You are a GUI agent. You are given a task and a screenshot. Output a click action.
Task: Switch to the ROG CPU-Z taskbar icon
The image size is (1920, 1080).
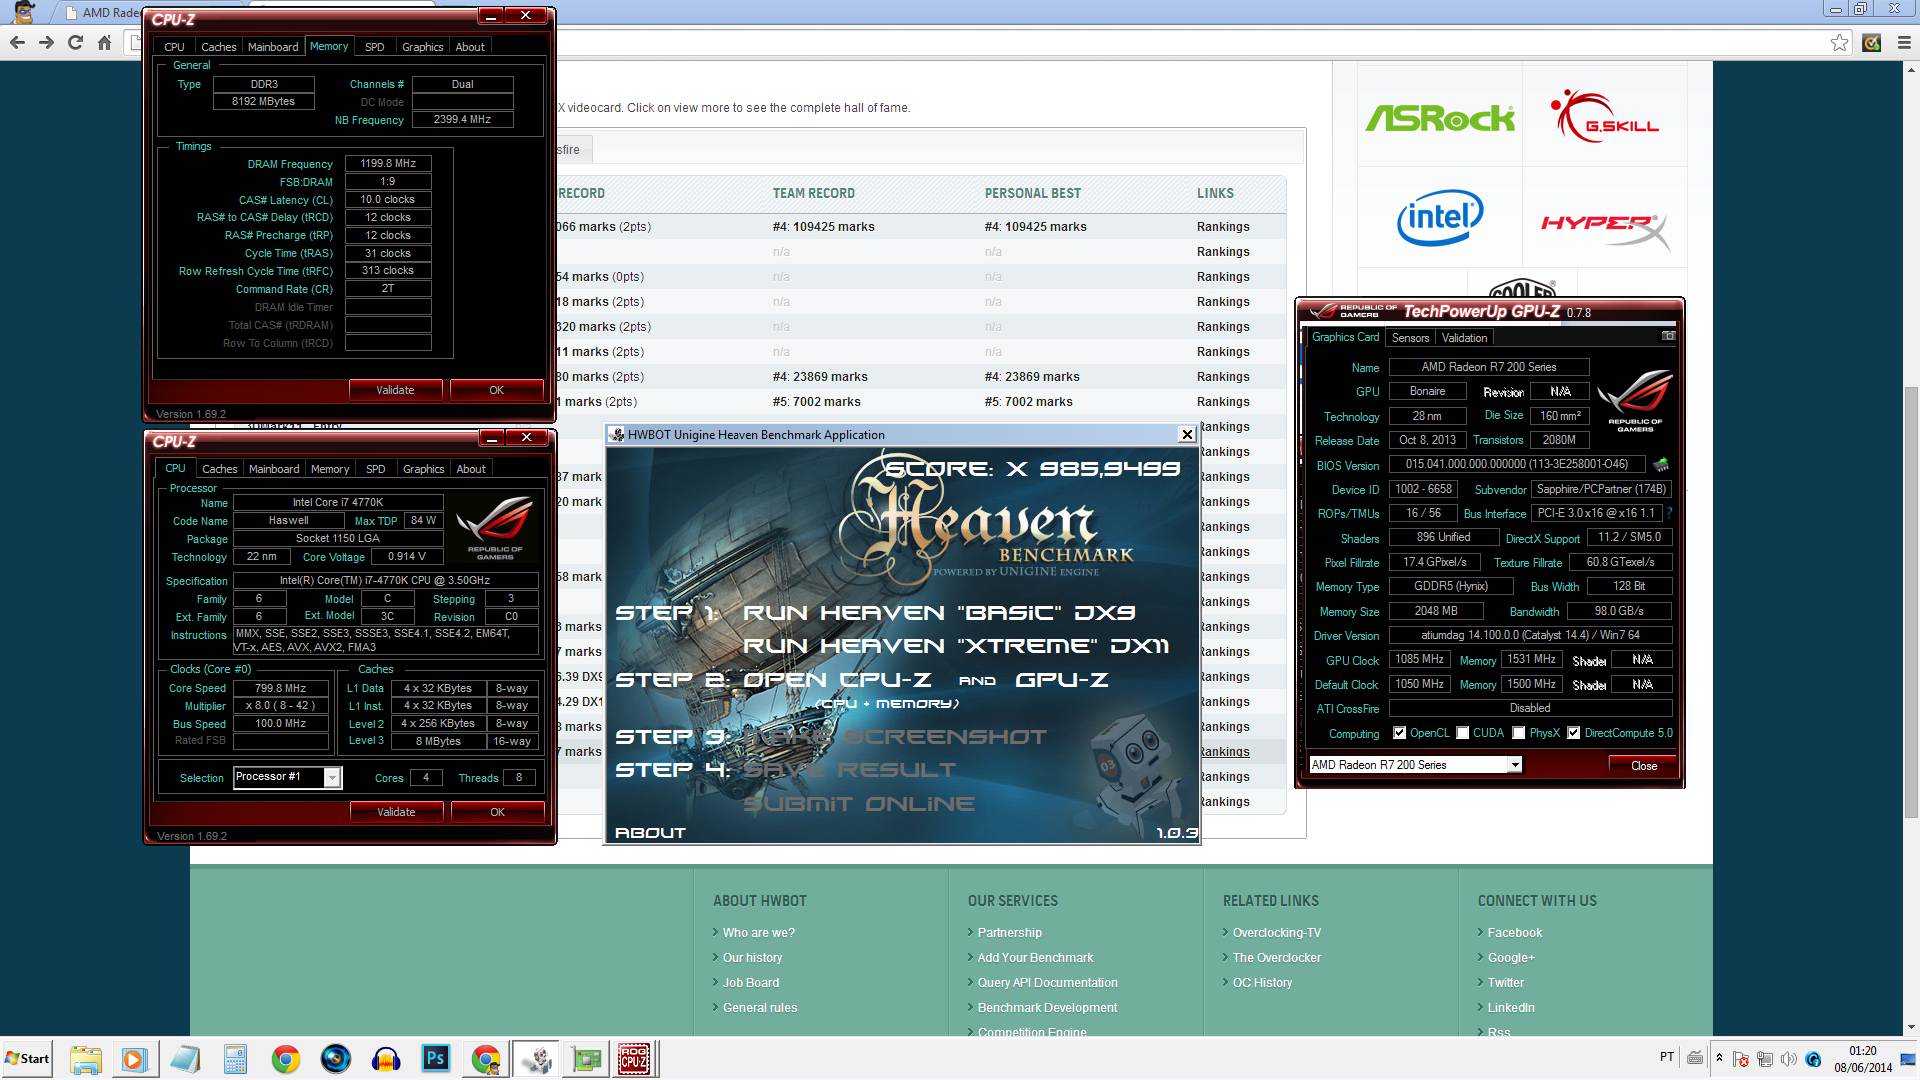634,1059
